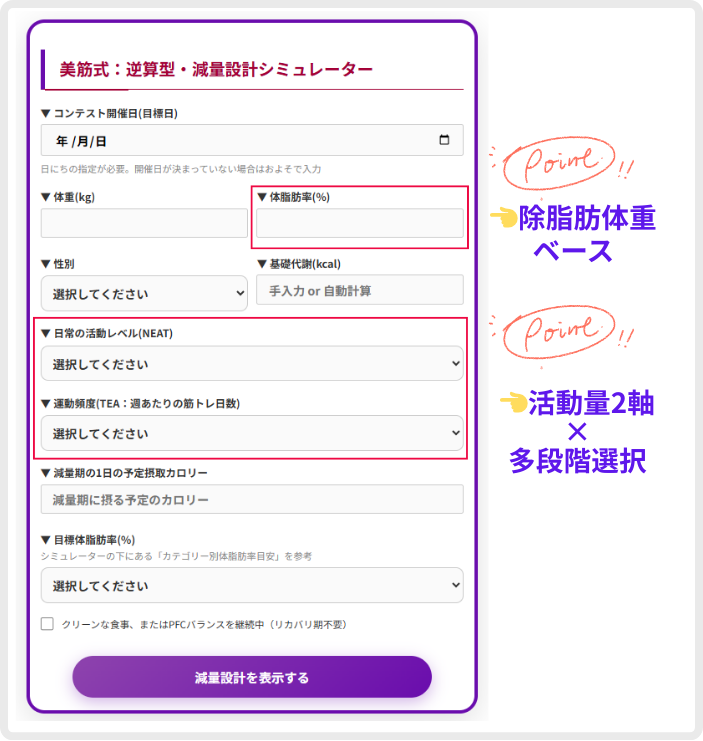703x741 pixels.
Task: Check the クリーンな食事 checkbox
Action: [47, 624]
